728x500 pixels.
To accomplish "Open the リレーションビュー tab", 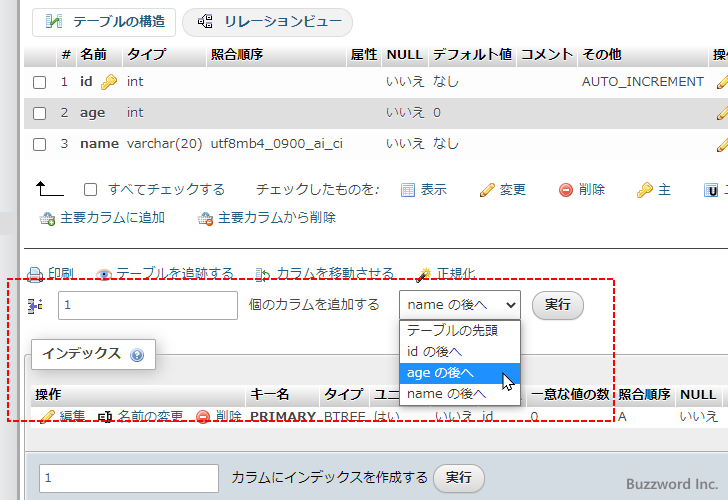I will point(267,21).
